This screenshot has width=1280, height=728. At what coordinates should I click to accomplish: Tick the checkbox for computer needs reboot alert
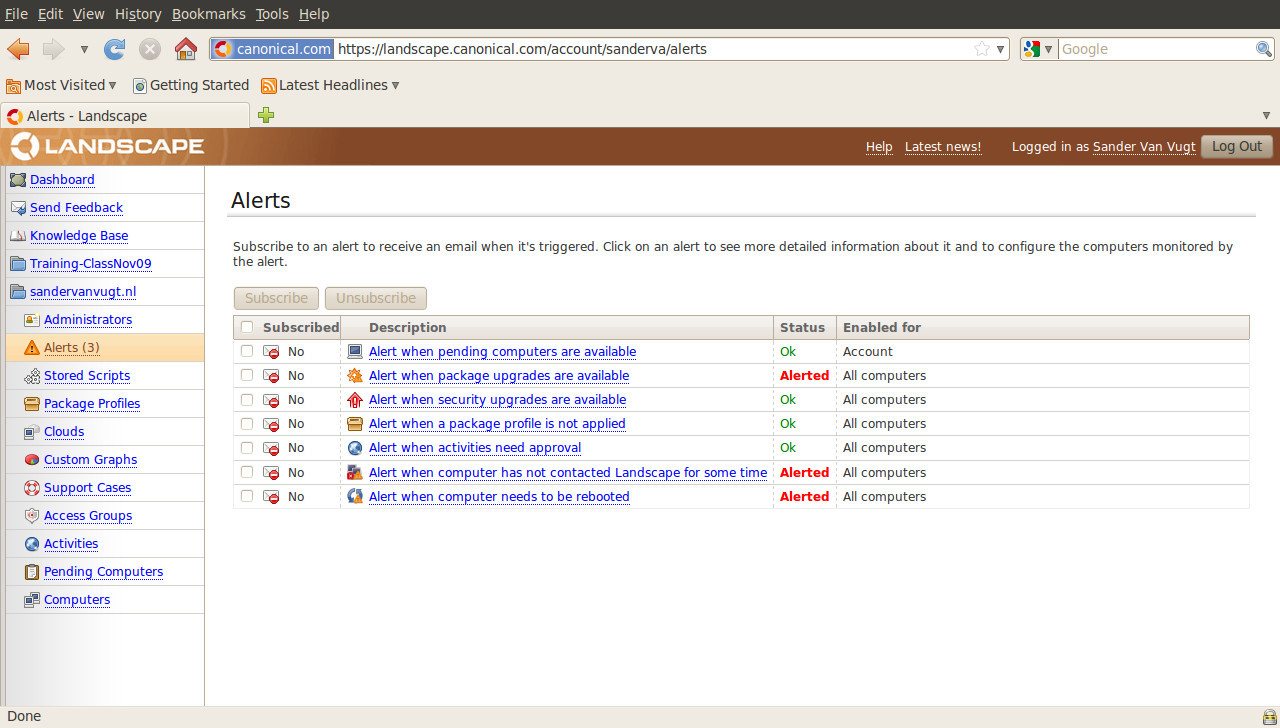tap(247, 497)
